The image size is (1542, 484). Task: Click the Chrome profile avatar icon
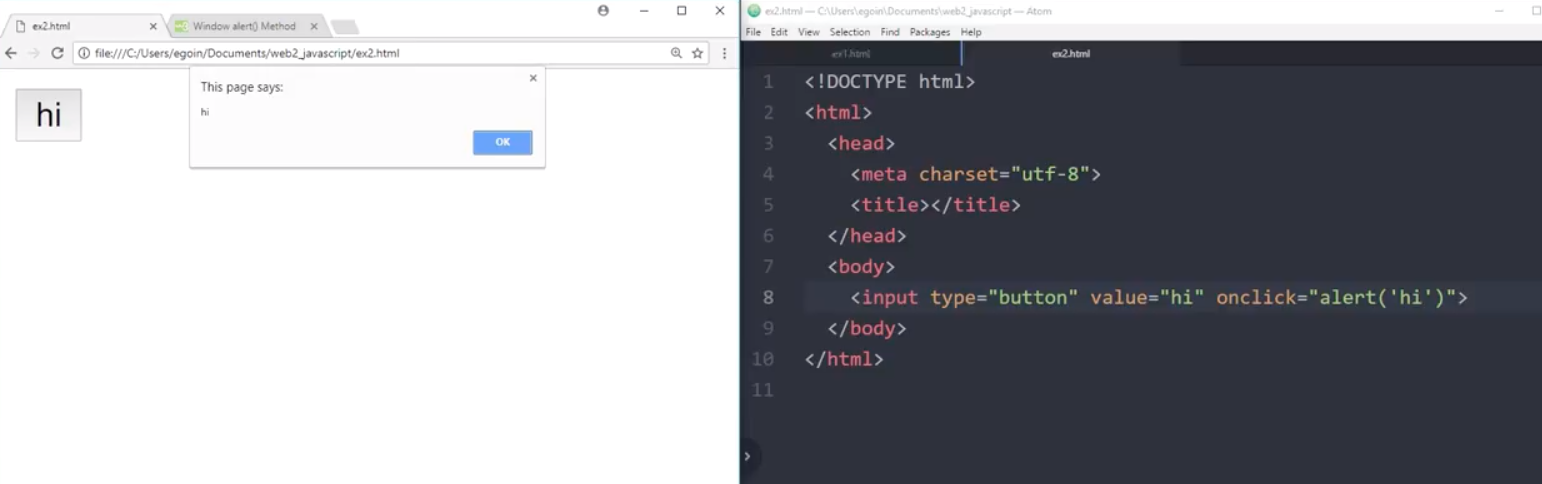[603, 10]
